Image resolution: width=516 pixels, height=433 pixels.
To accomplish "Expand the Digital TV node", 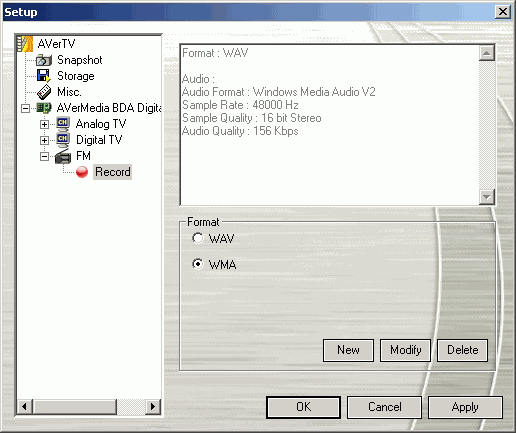I will (44, 140).
